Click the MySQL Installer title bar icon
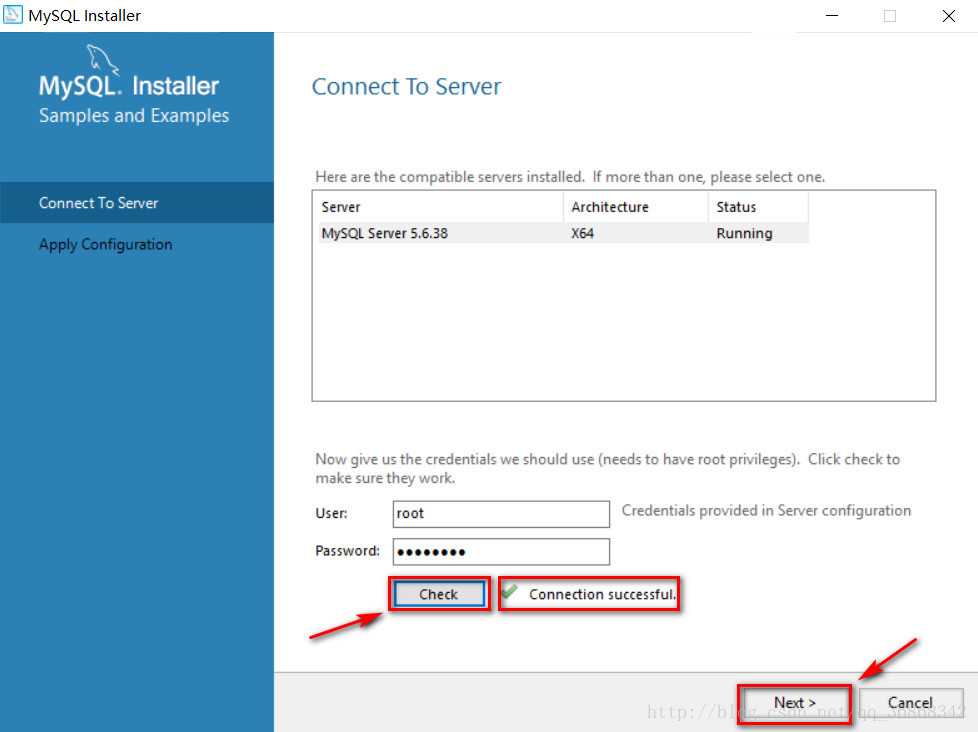 [x=12, y=14]
